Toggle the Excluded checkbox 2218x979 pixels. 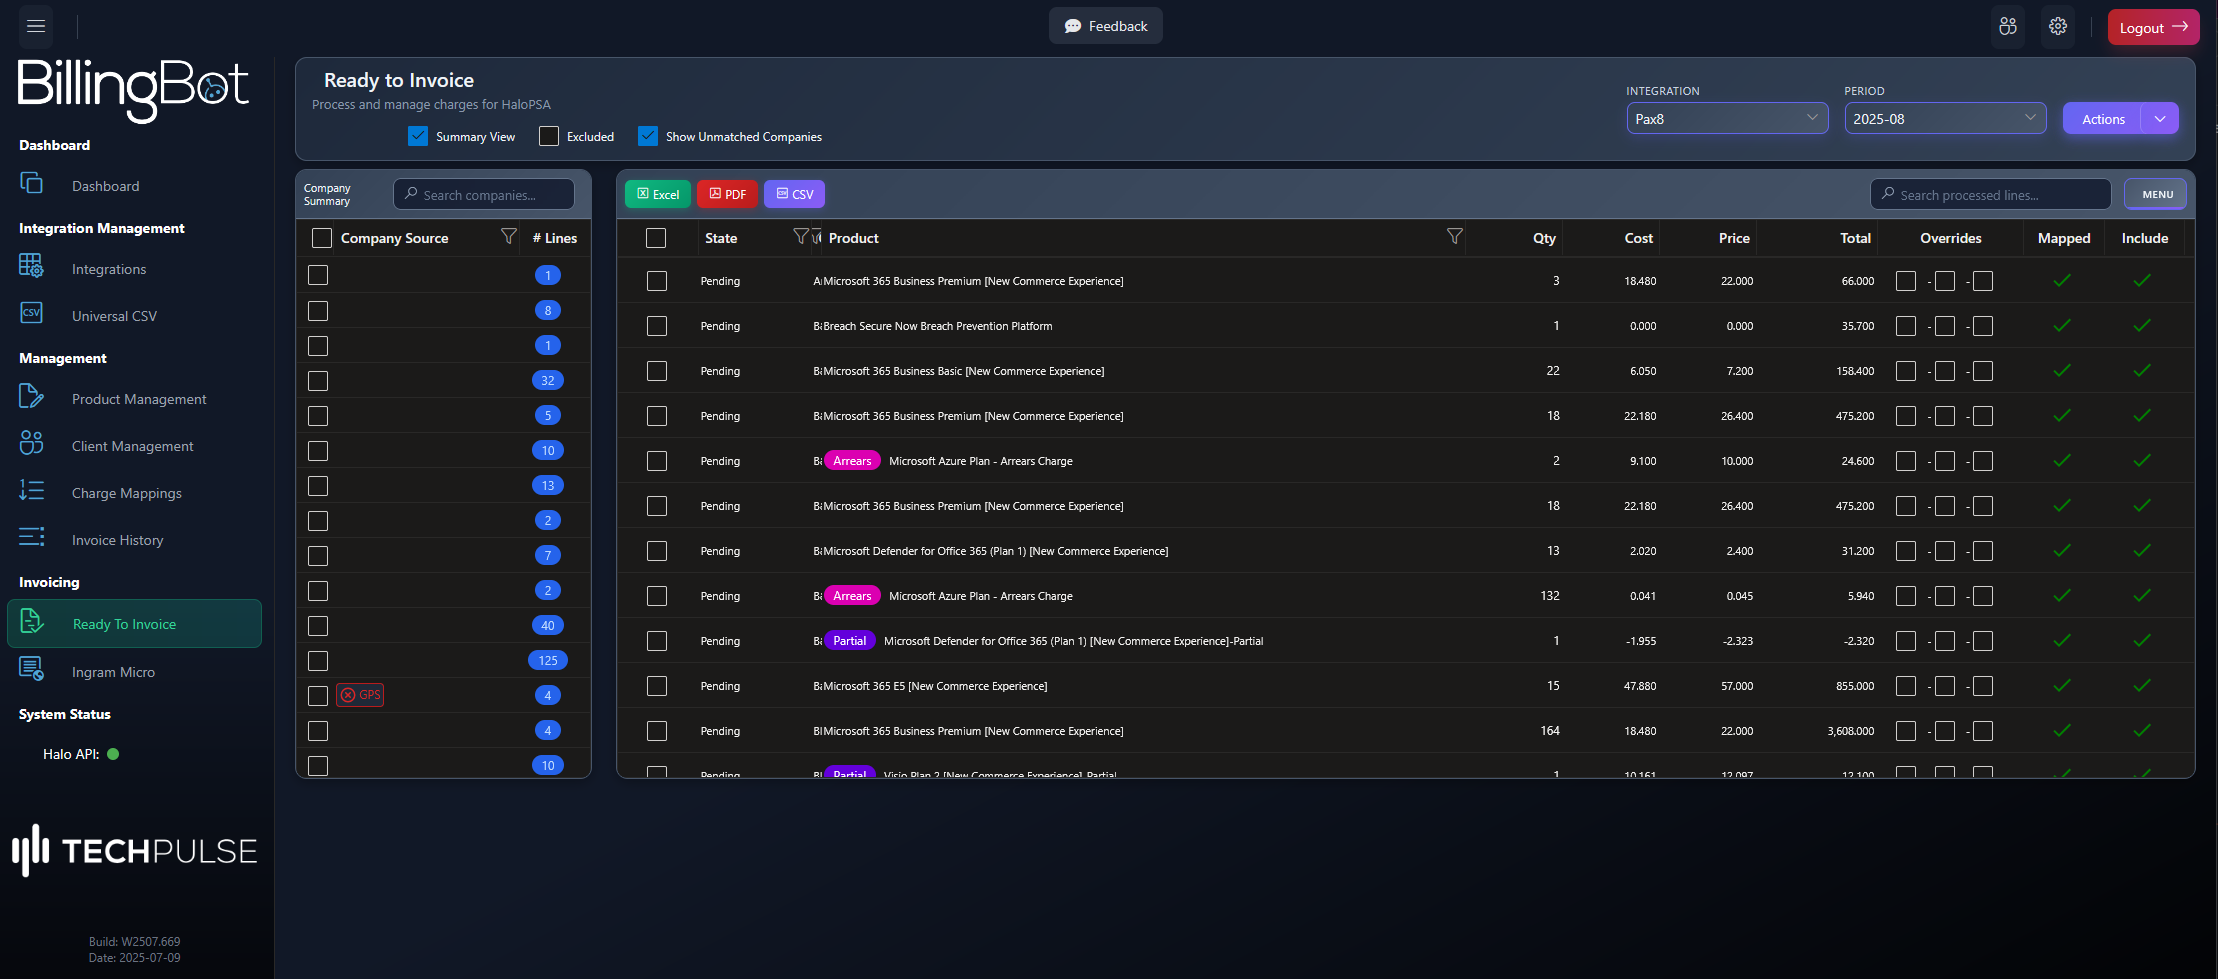[549, 136]
